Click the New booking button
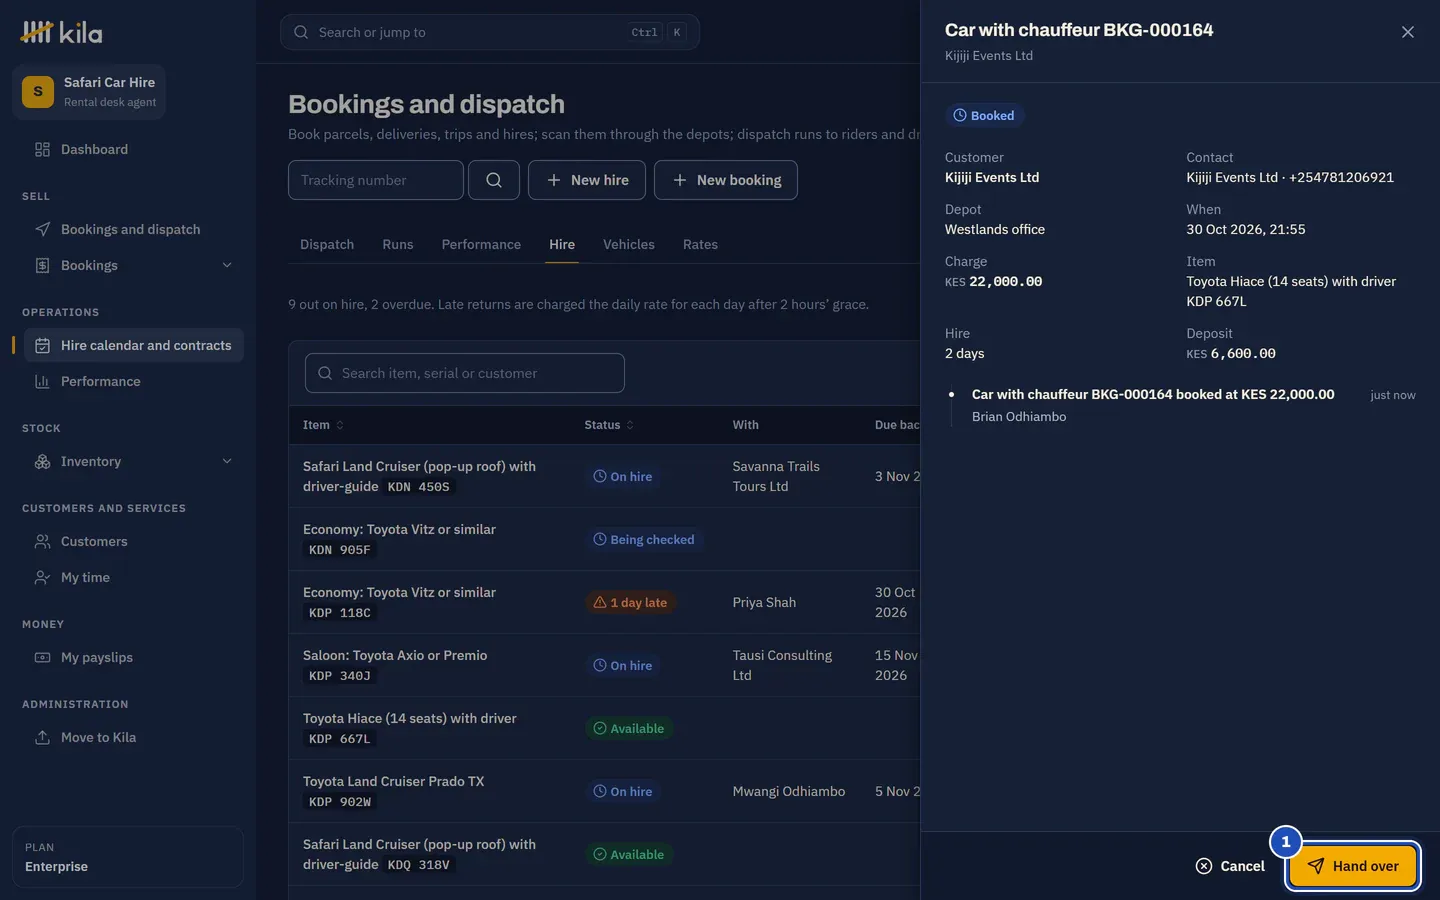 (x=726, y=180)
